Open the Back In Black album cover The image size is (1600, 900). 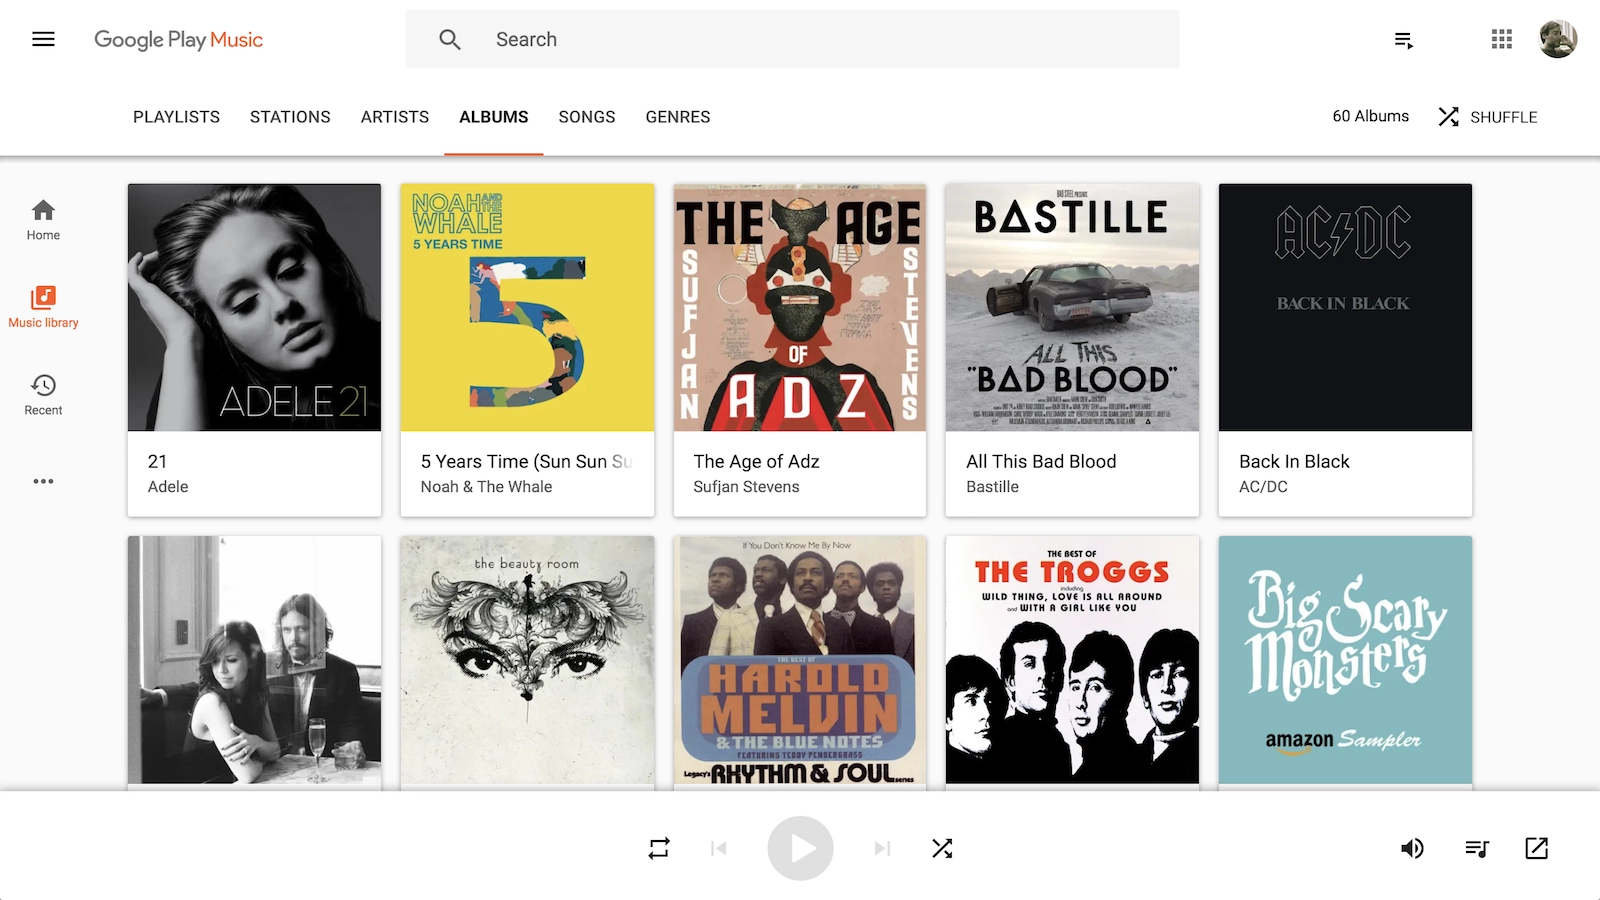[x=1345, y=307]
